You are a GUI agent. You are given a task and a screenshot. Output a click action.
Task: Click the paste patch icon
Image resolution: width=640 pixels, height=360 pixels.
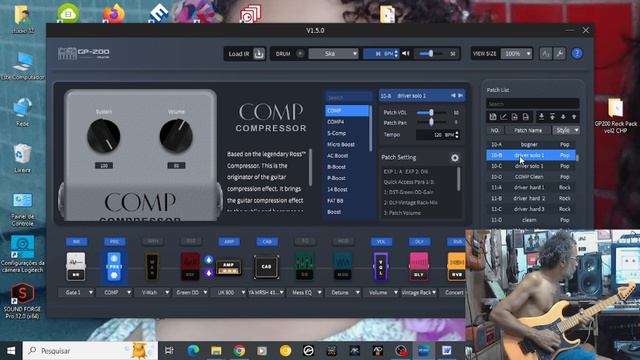[526, 117]
